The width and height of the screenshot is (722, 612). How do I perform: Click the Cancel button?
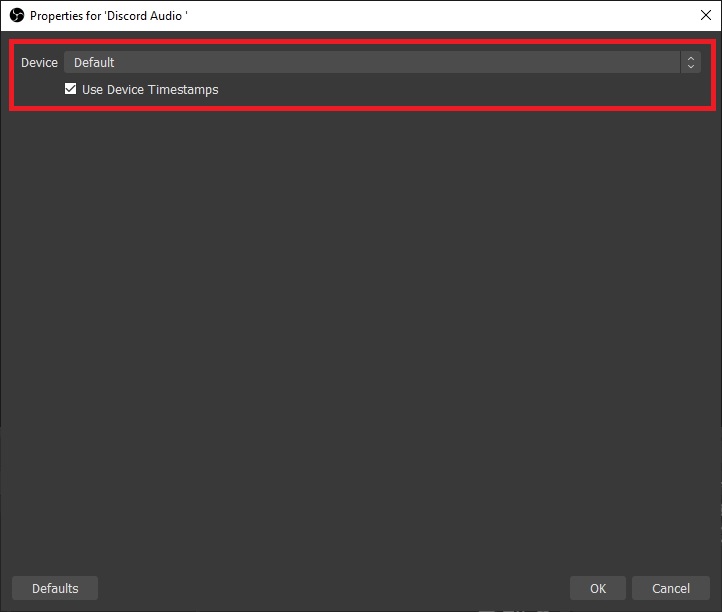point(670,588)
